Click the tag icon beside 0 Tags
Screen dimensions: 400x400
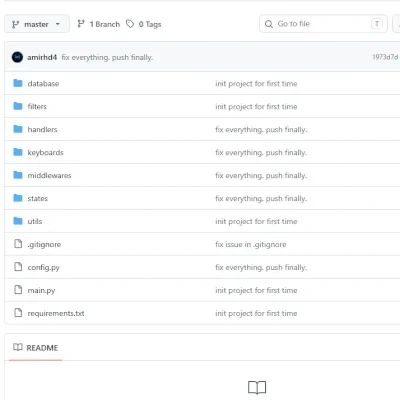click(130, 24)
